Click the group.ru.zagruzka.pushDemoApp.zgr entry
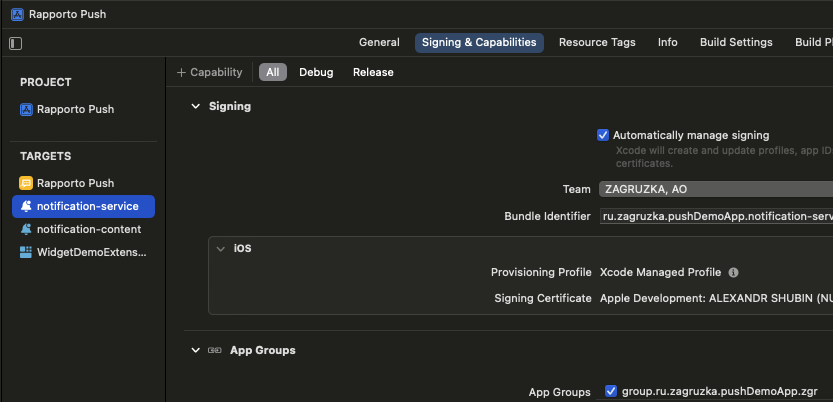 [x=719, y=392]
